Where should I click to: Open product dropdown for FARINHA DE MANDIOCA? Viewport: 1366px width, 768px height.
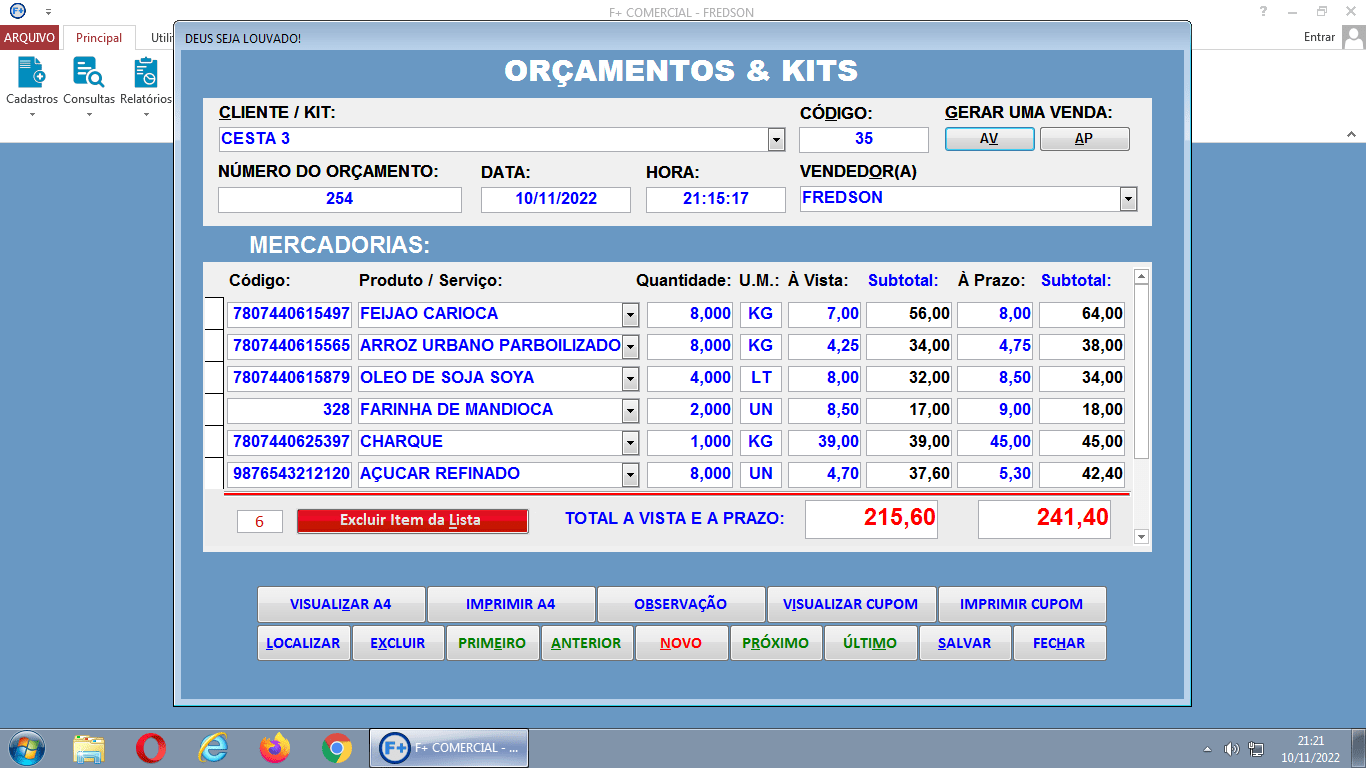tap(630, 411)
